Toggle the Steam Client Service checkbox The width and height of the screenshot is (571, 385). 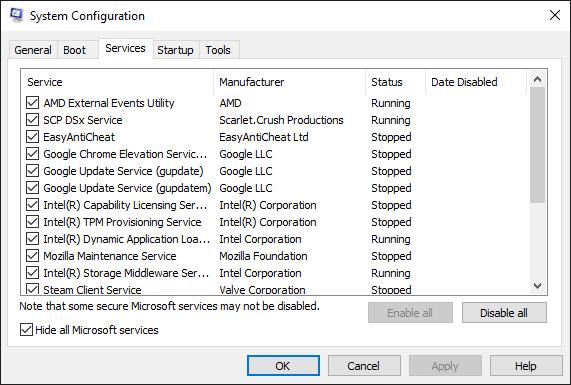tap(32, 289)
